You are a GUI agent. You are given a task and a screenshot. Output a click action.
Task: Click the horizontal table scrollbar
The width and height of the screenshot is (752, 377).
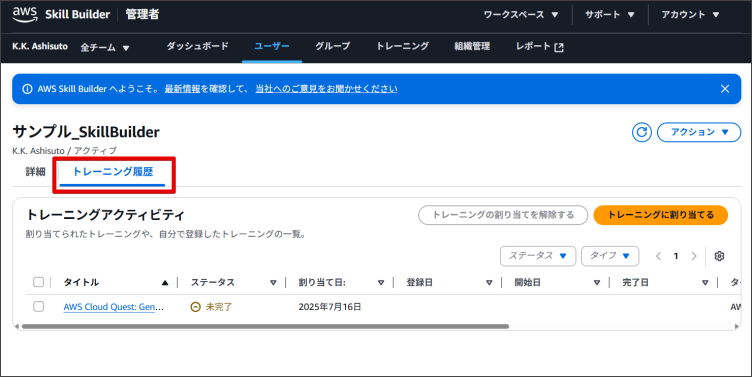click(x=265, y=327)
